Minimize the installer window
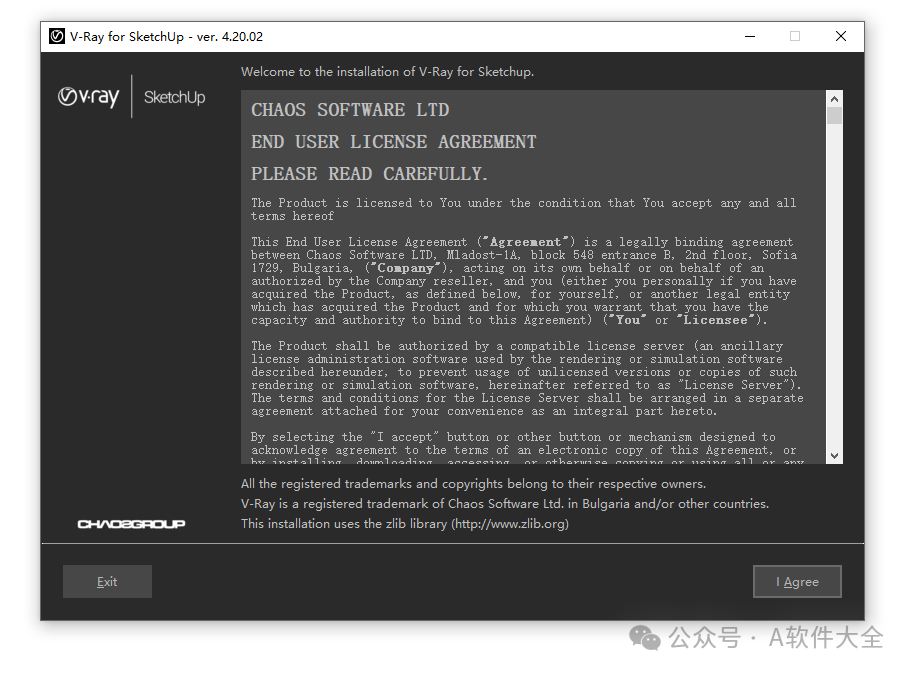The image size is (912, 673). coord(750,37)
